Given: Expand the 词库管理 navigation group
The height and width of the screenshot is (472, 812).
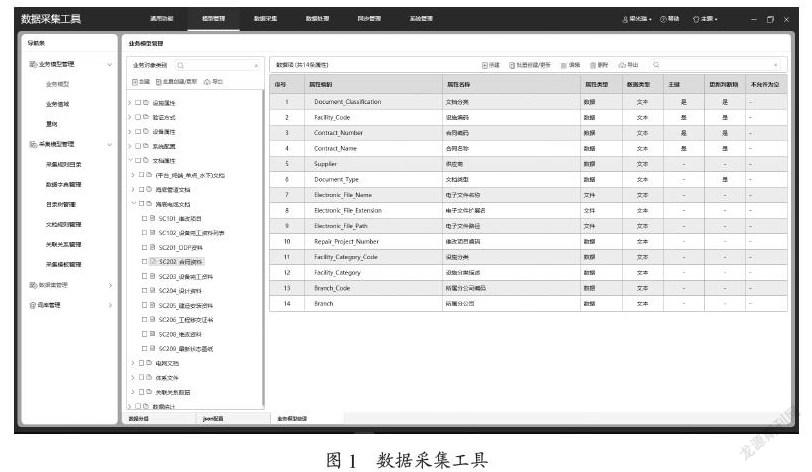Looking at the screenshot, I should (x=110, y=305).
